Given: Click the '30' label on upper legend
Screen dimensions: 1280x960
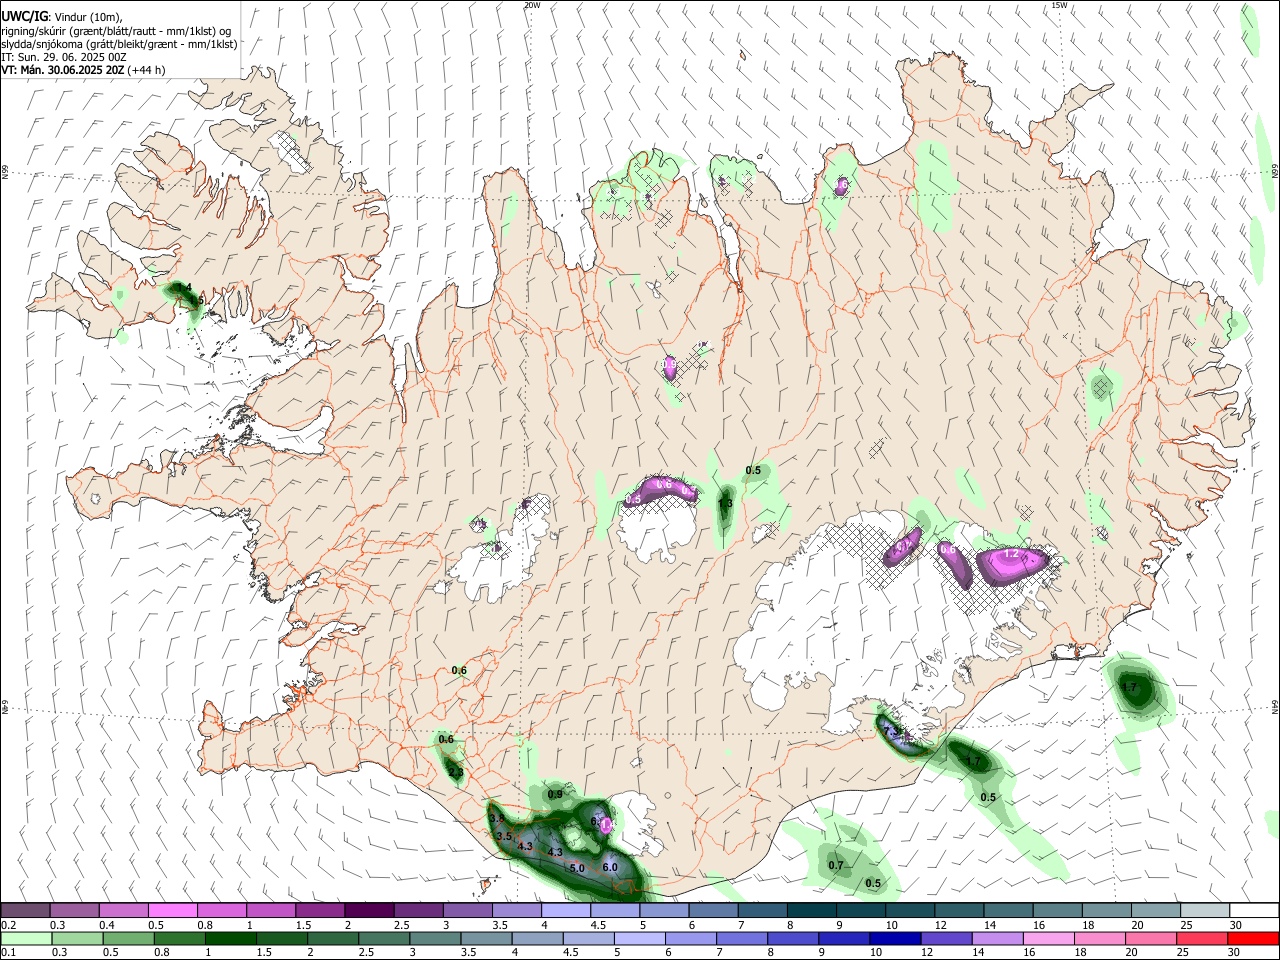Looking at the screenshot, I should [1236, 925].
